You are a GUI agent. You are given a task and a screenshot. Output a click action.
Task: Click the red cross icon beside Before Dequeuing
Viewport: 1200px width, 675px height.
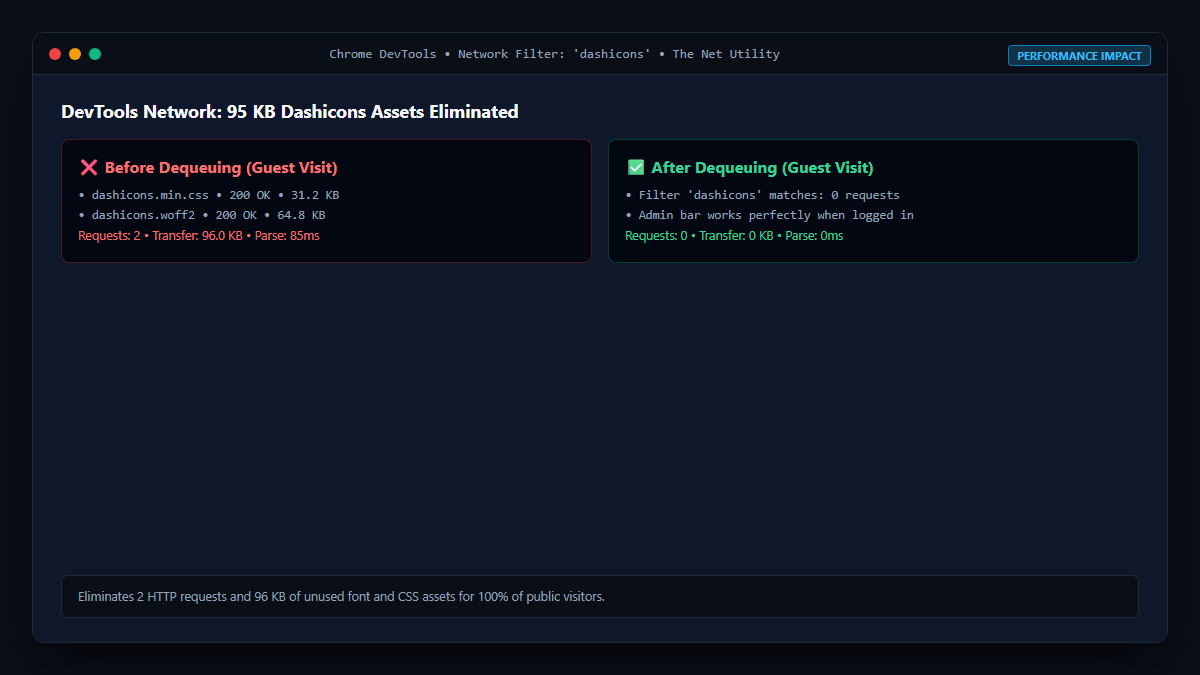(88, 168)
